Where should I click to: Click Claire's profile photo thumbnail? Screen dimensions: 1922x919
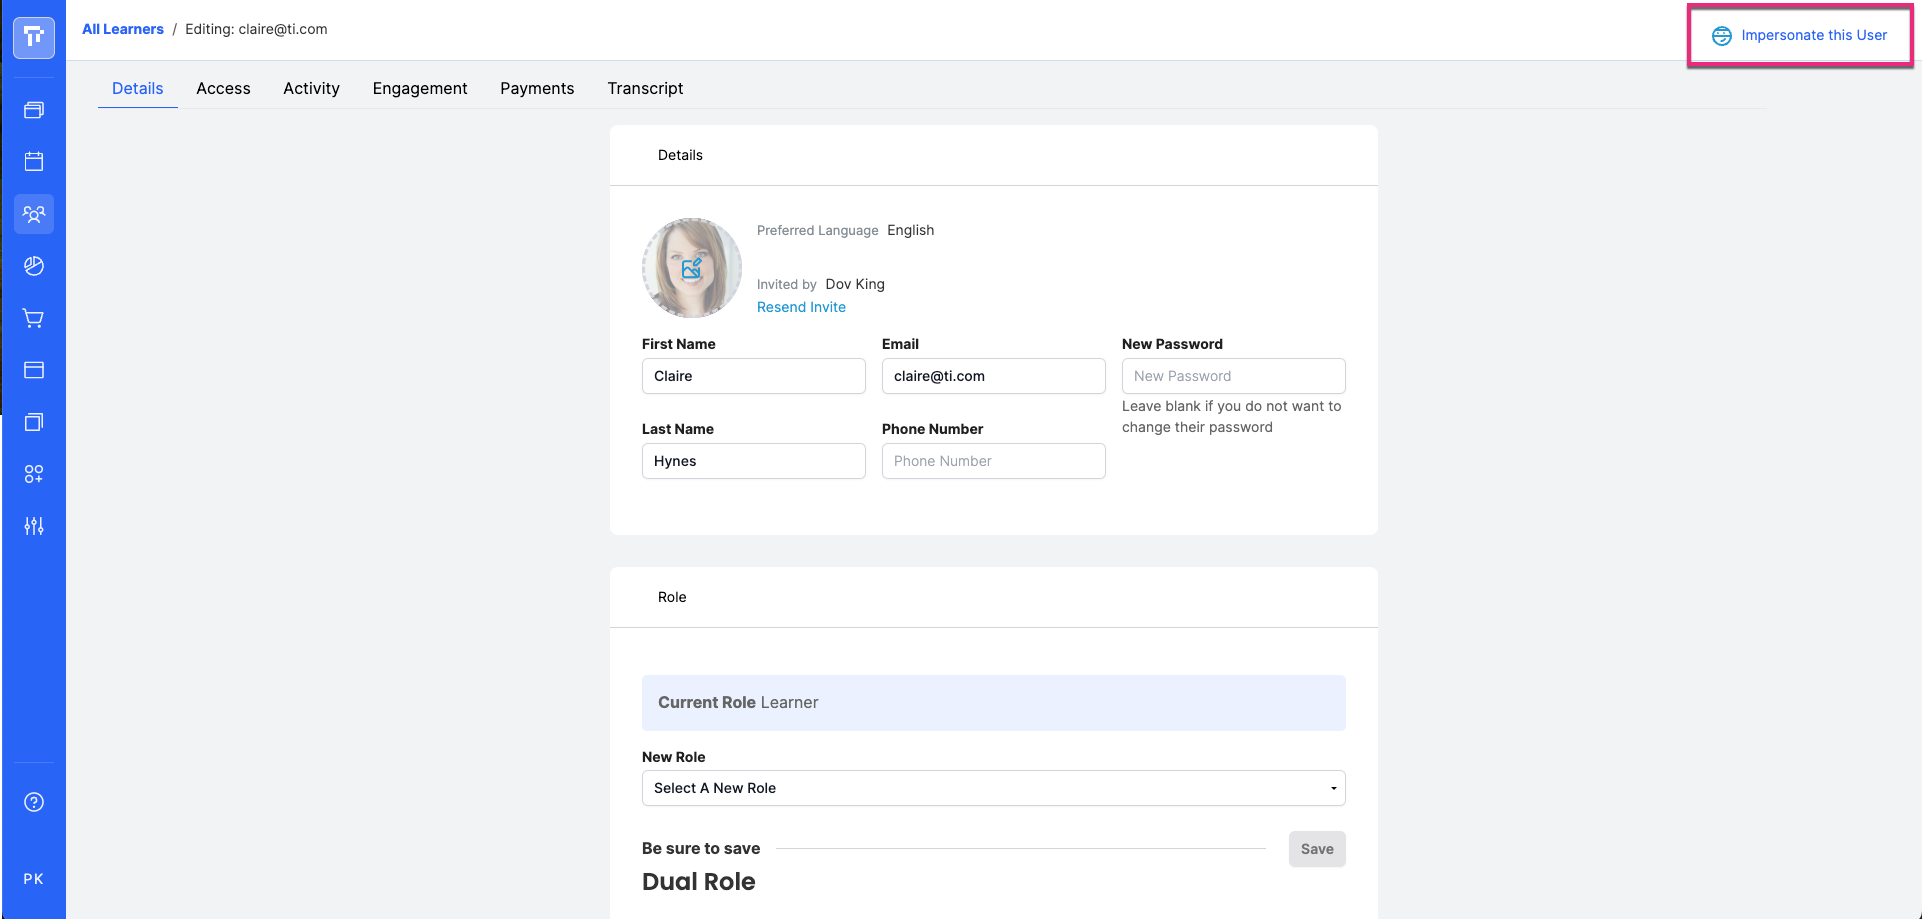(x=692, y=268)
